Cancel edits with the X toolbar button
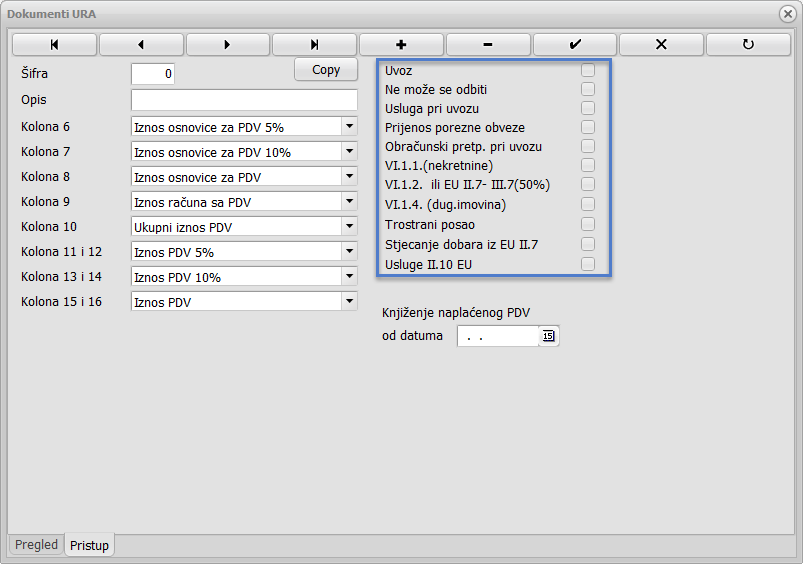 (661, 45)
